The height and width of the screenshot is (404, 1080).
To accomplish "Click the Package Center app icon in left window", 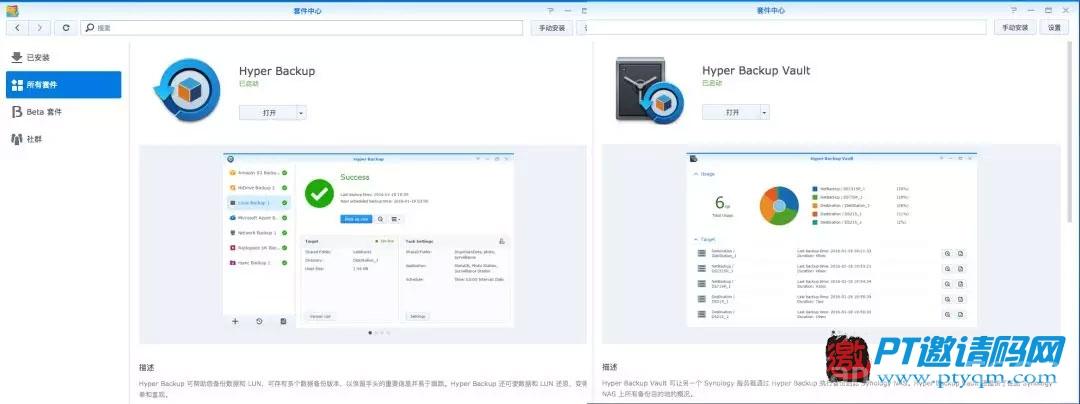I will click(12, 11).
